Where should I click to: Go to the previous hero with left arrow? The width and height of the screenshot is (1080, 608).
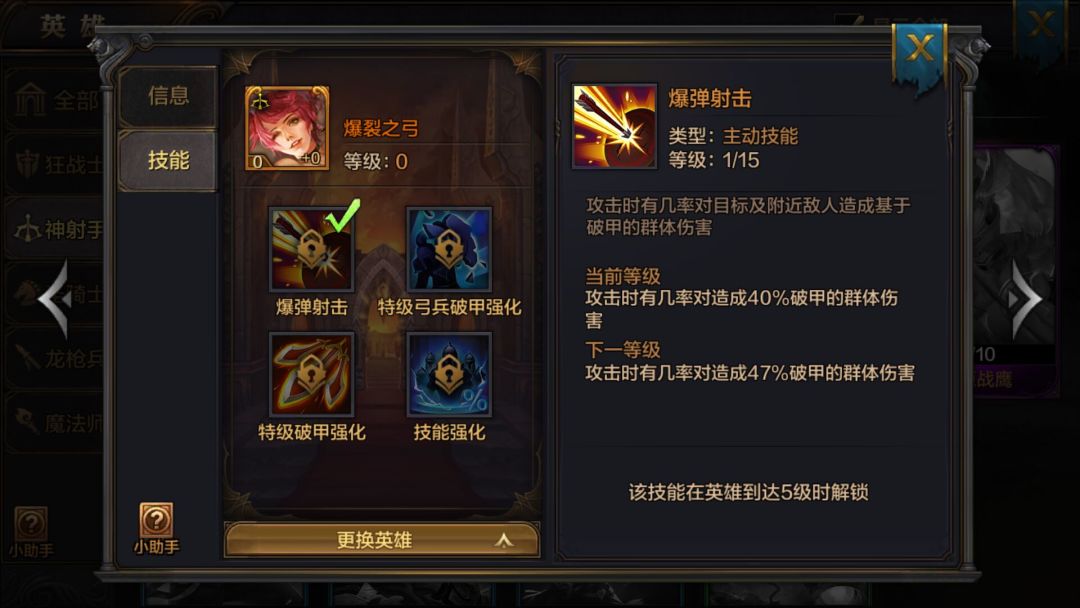[55, 299]
